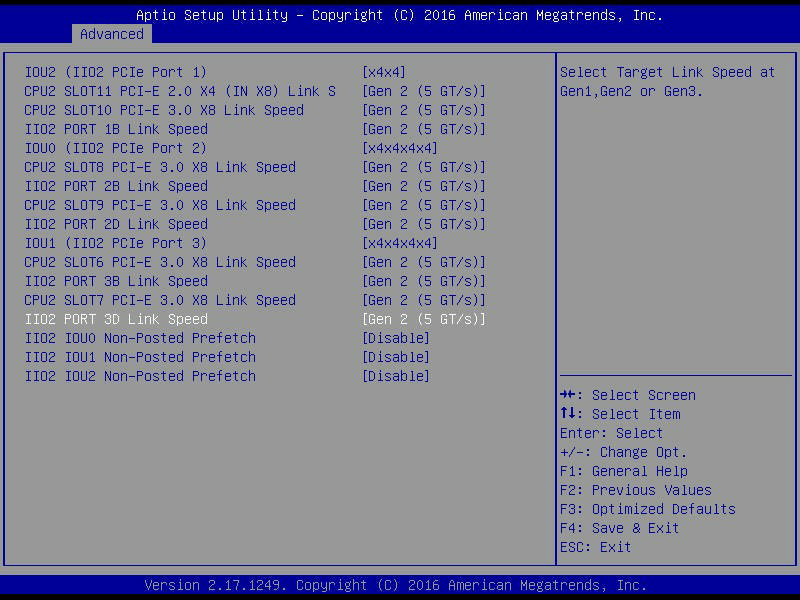Click the Enter: Select hint

click(x=611, y=433)
